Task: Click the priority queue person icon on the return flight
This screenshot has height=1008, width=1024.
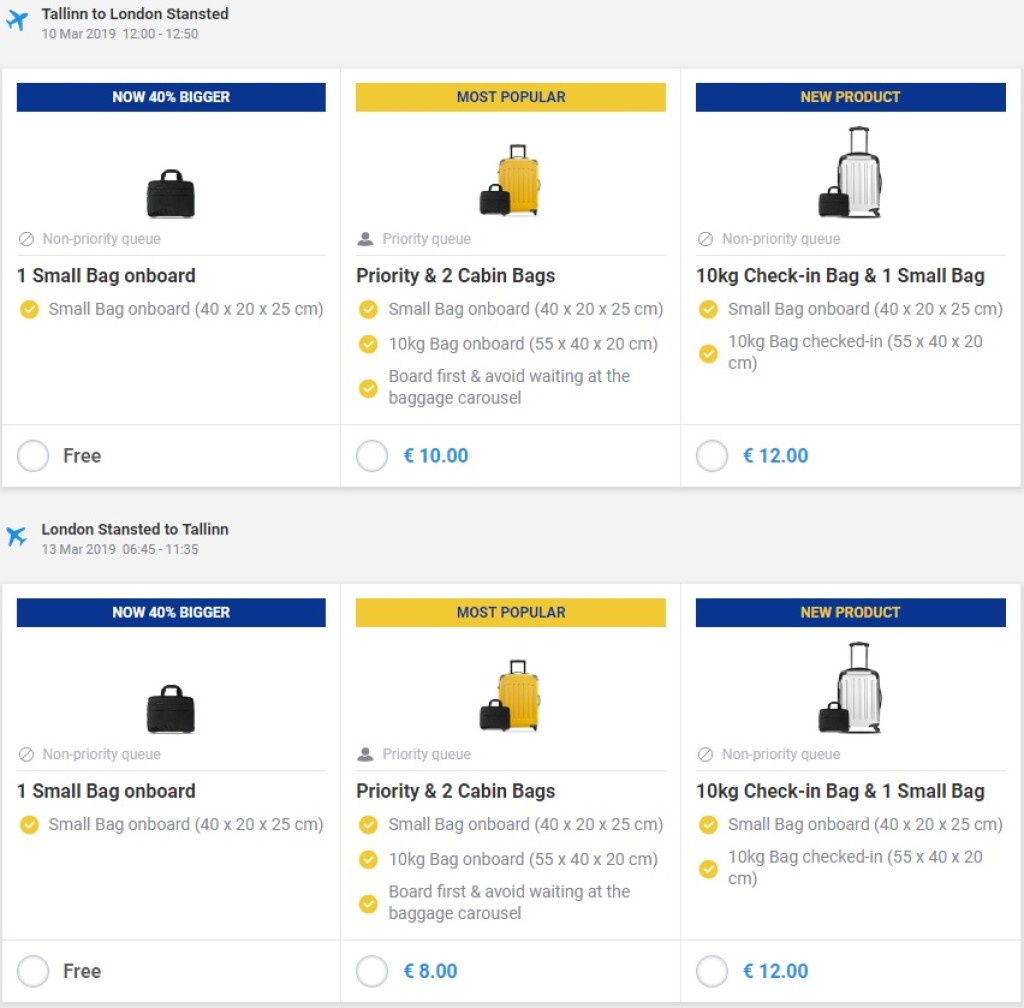Action: (x=366, y=754)
